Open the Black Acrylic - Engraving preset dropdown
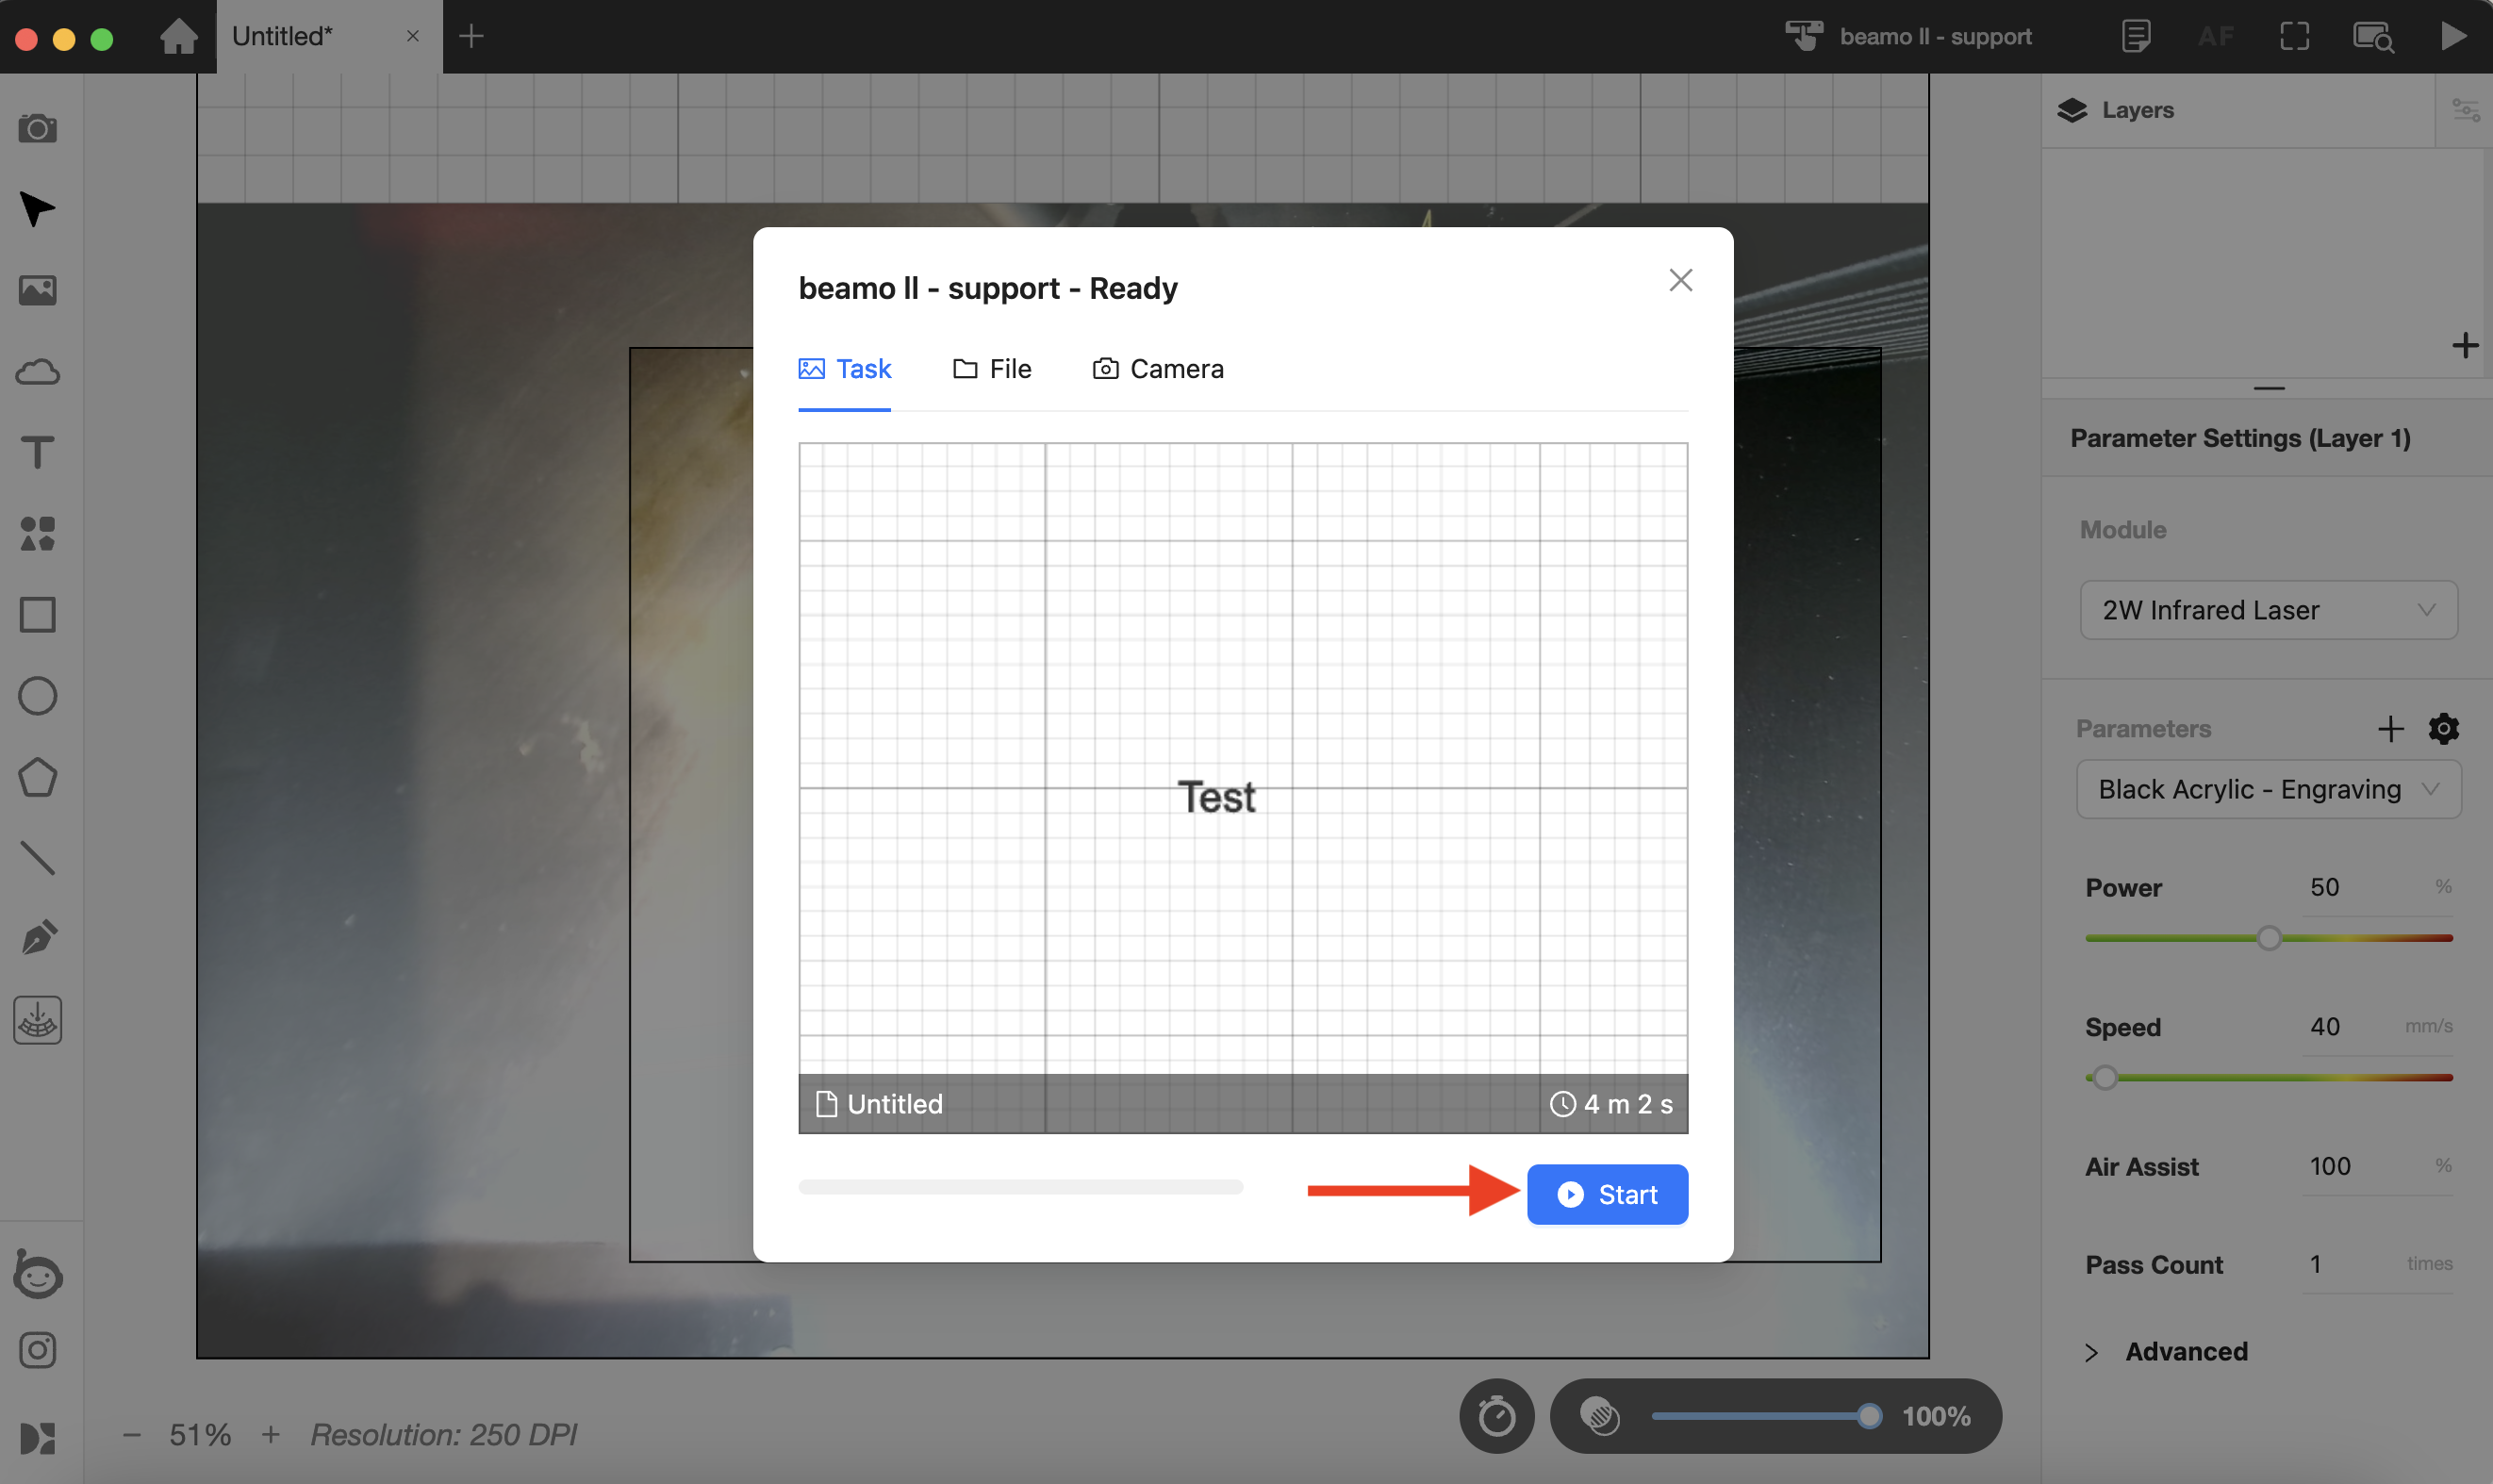 [2268, 789]
